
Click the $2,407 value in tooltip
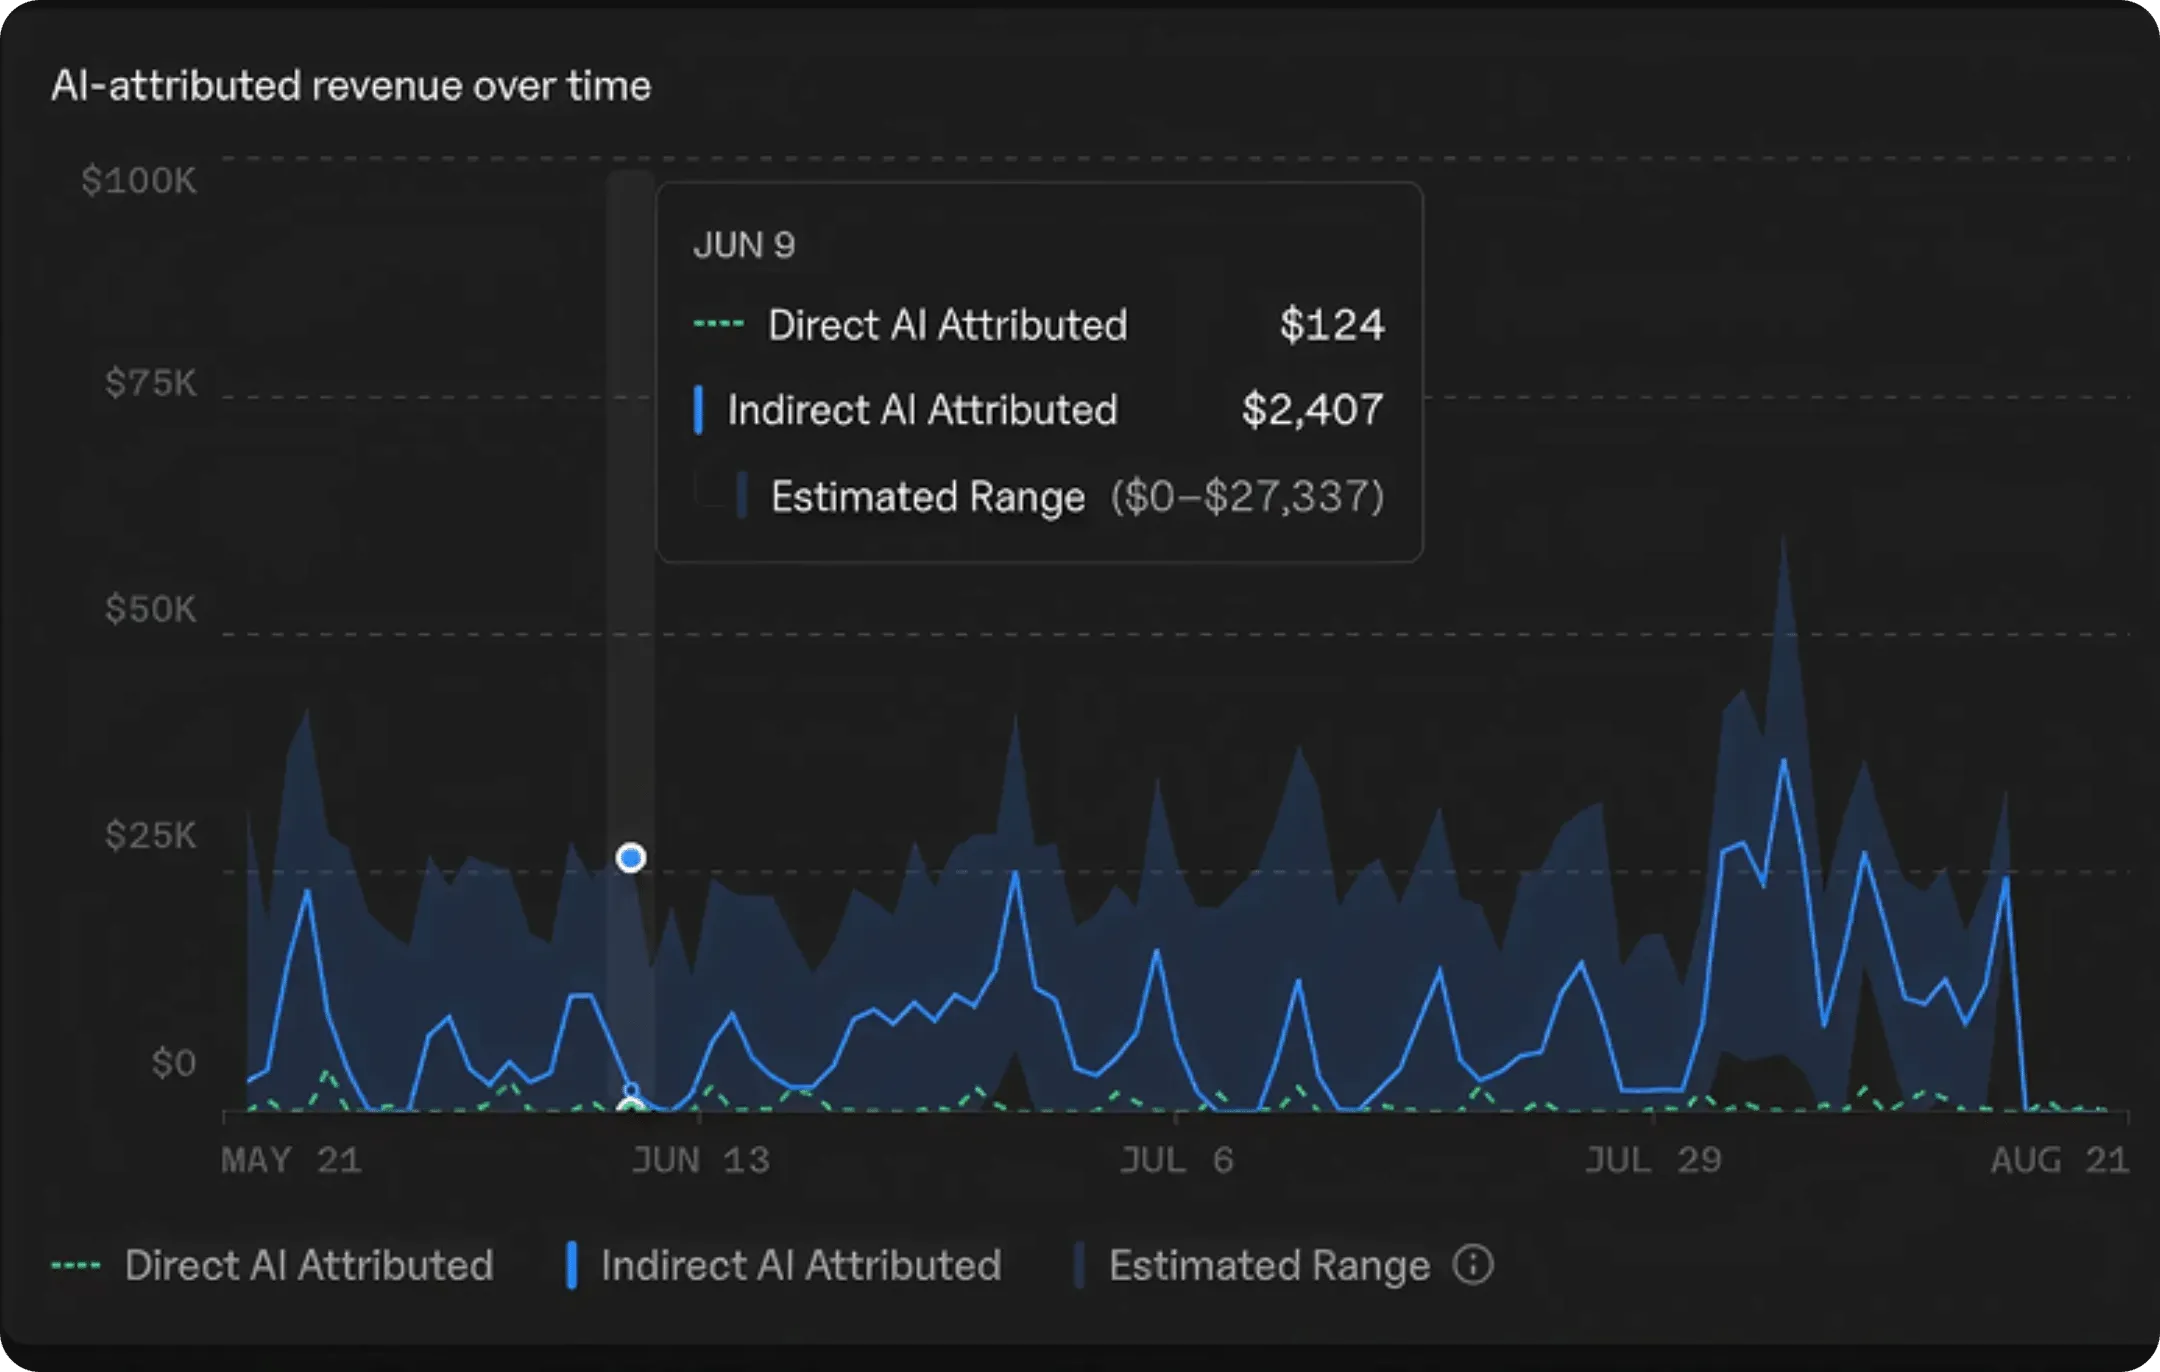click(x=1313, y=409)
